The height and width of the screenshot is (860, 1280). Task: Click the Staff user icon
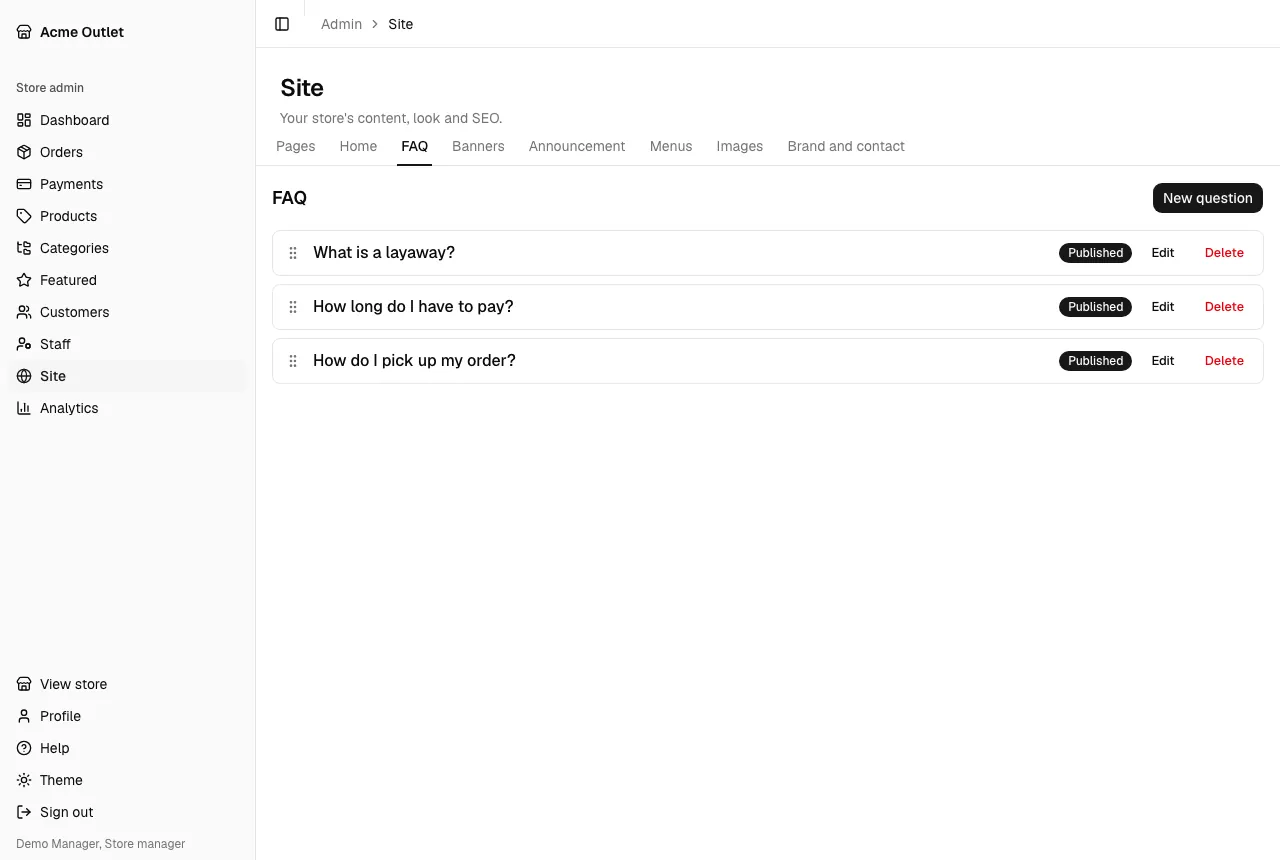coord(24,344)
